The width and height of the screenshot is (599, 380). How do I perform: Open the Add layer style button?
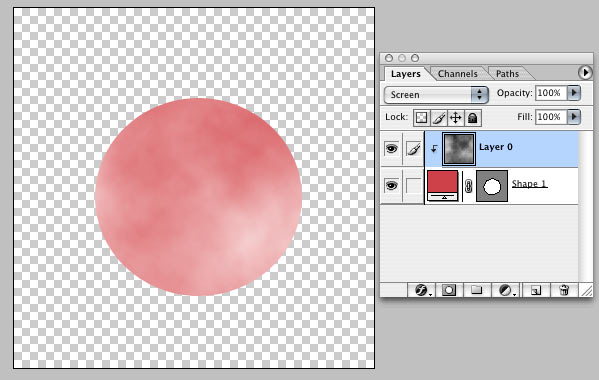[422, 291]
